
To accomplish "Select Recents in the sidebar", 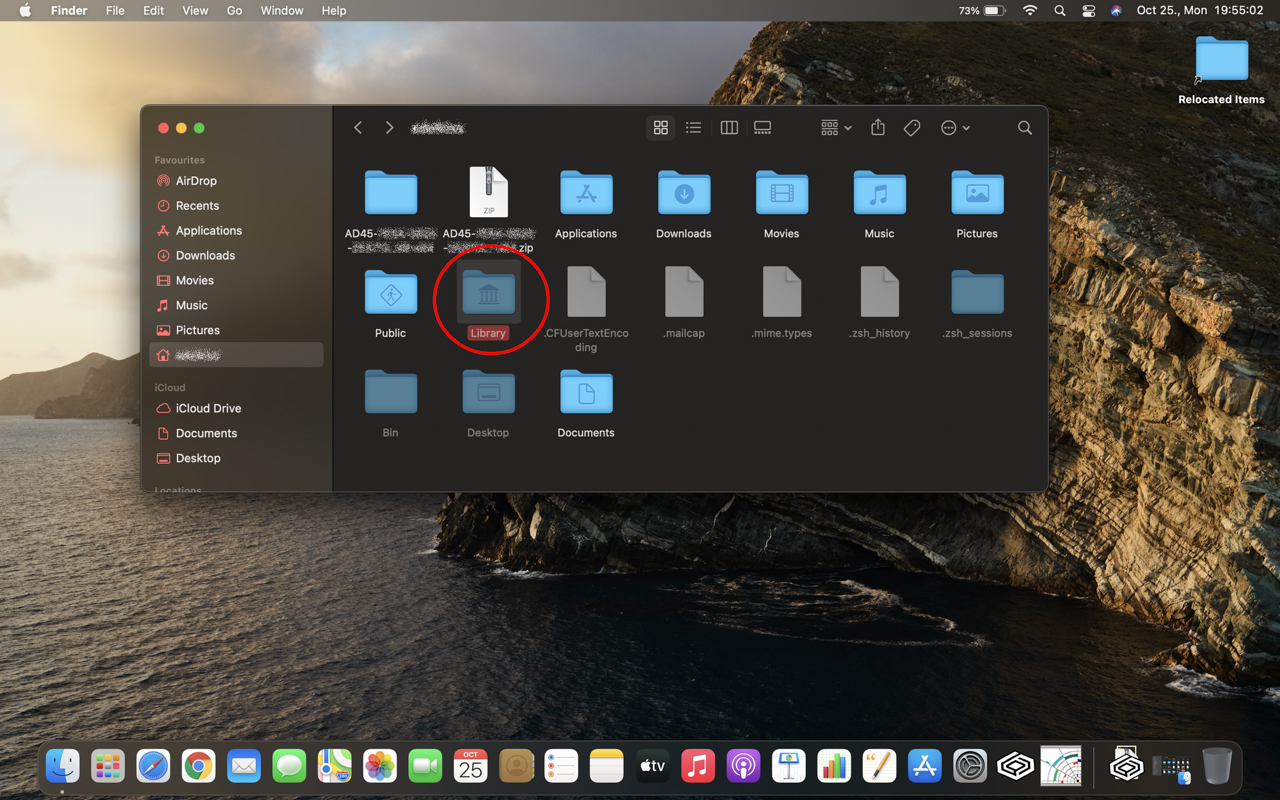I will [236, 206].
